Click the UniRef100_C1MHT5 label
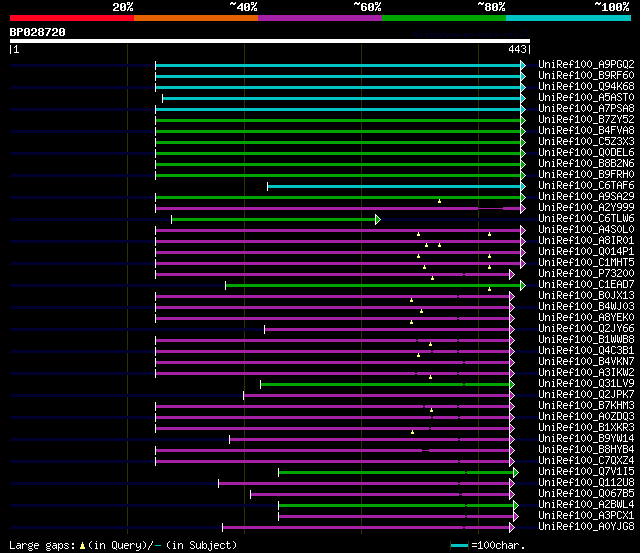This screenshot has height=553, width=640. [x=586, y=263]
